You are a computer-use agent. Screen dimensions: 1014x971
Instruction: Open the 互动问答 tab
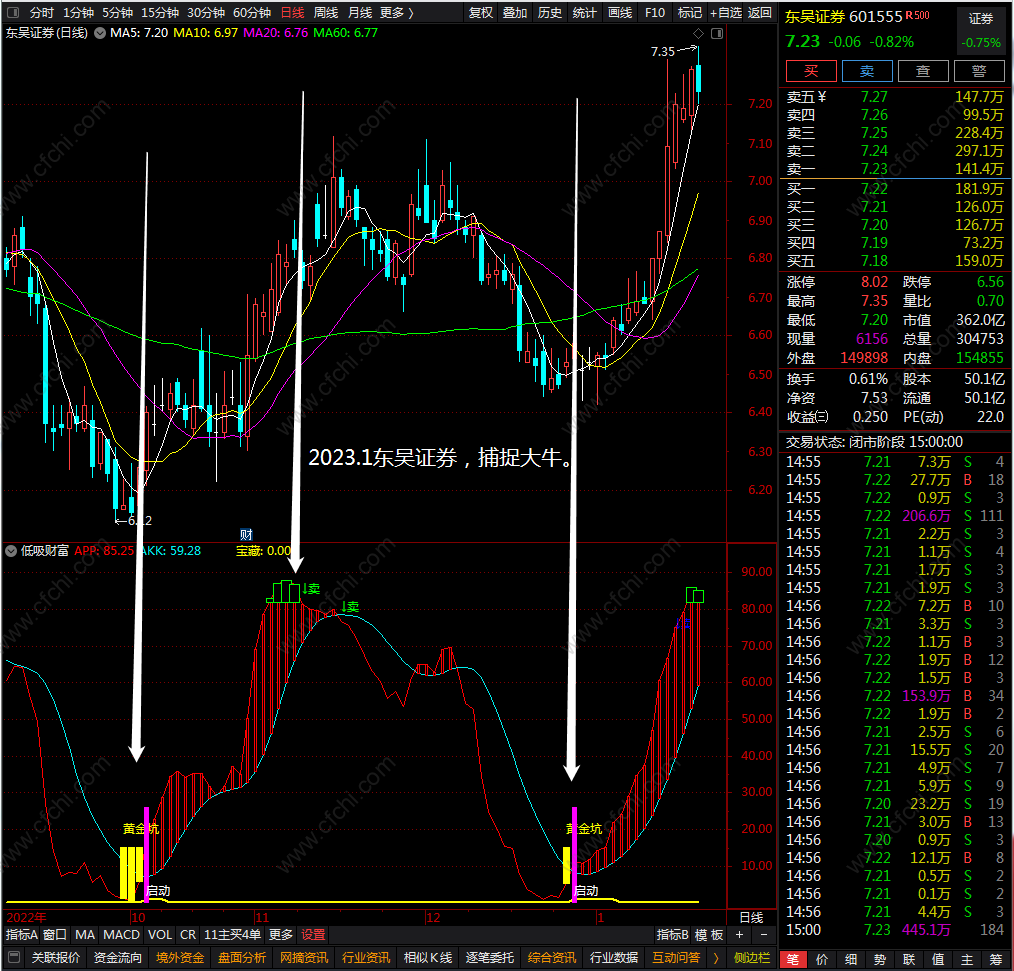pyautogui.click(x=676, y=957)
